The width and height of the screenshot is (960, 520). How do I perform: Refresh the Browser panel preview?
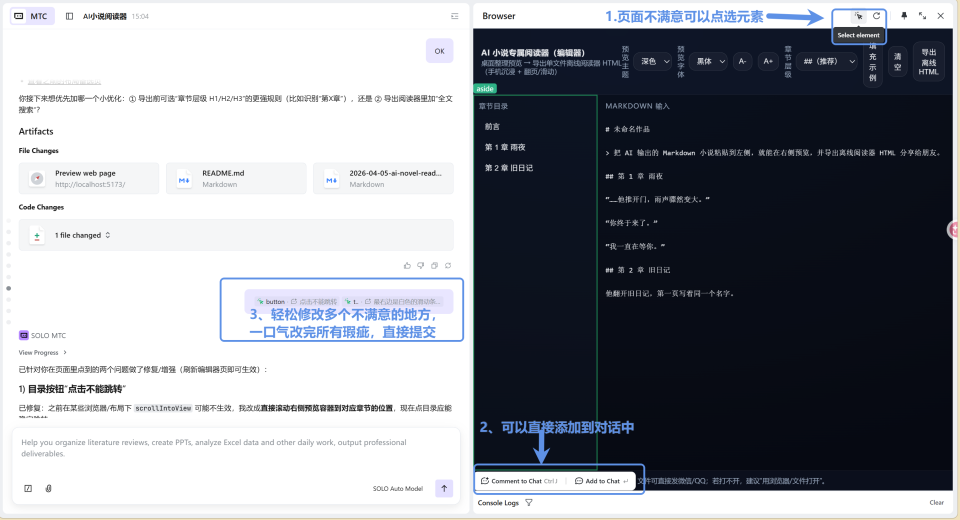[x=876, y=17]
